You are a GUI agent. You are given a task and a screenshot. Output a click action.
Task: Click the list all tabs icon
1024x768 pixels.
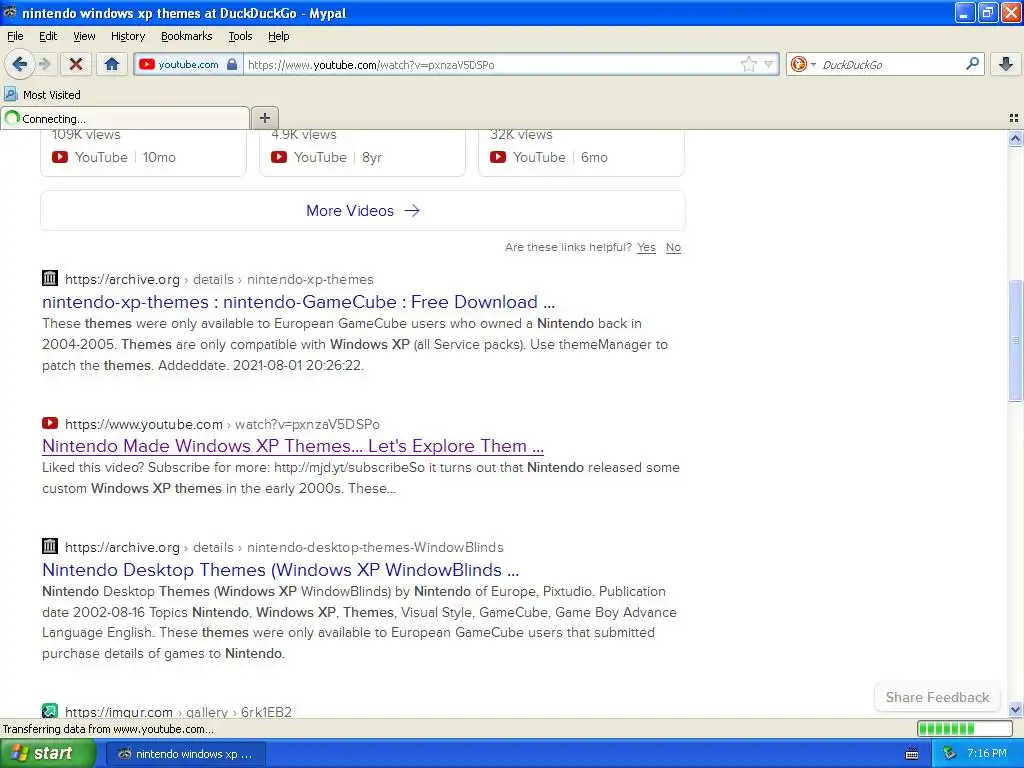pos(1014,118)
